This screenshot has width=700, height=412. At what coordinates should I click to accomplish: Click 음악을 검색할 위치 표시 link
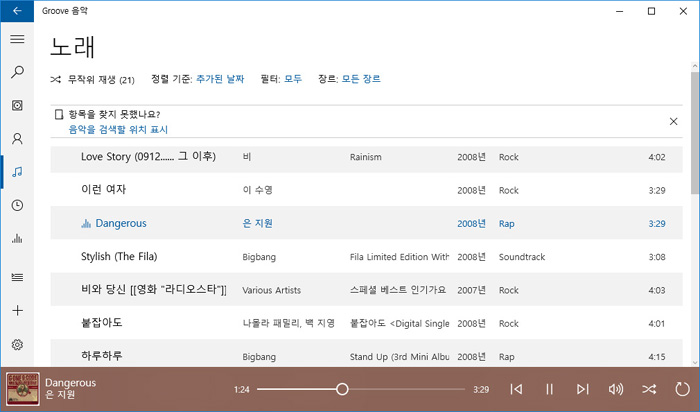118,129
